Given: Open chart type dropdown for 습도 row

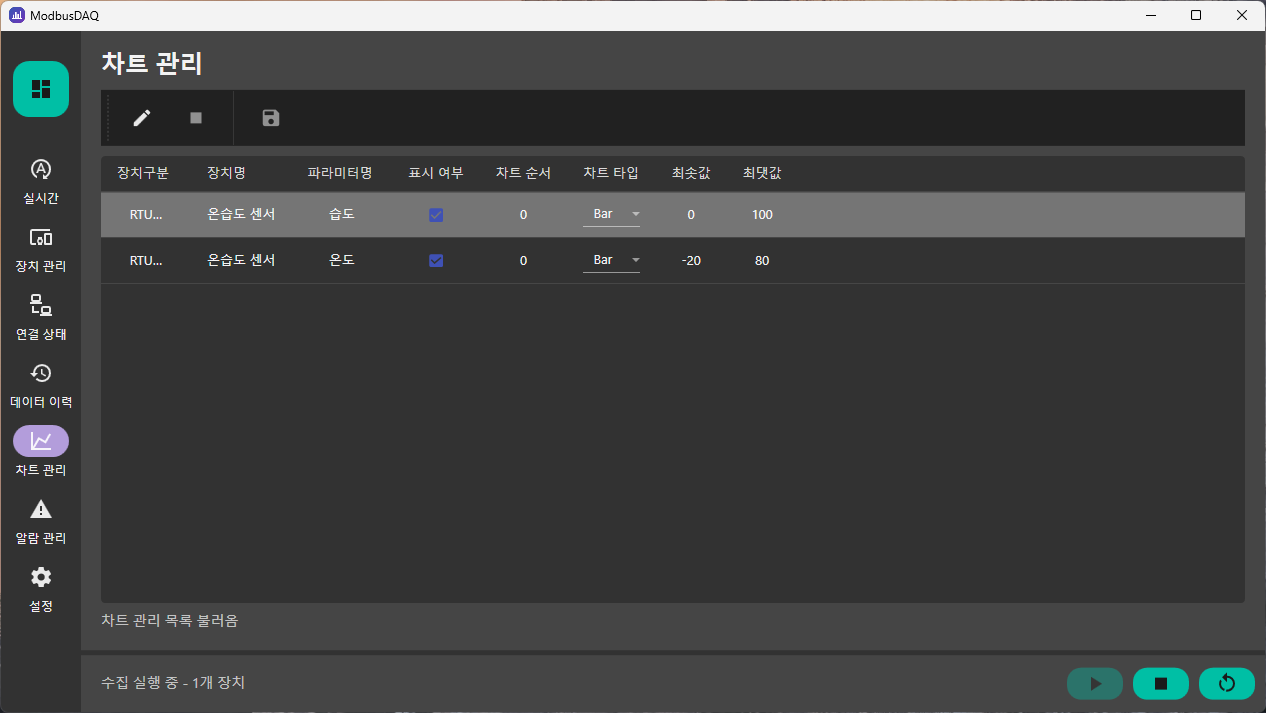Looking at the screenshot, I should click(x=611, y=215).
